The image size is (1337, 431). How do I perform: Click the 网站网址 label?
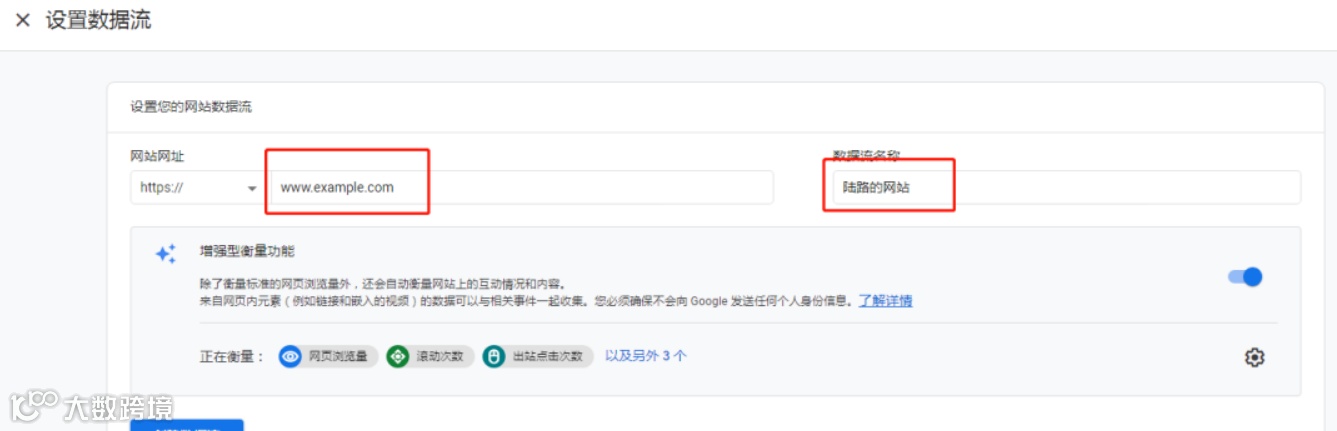coord(157,156)
